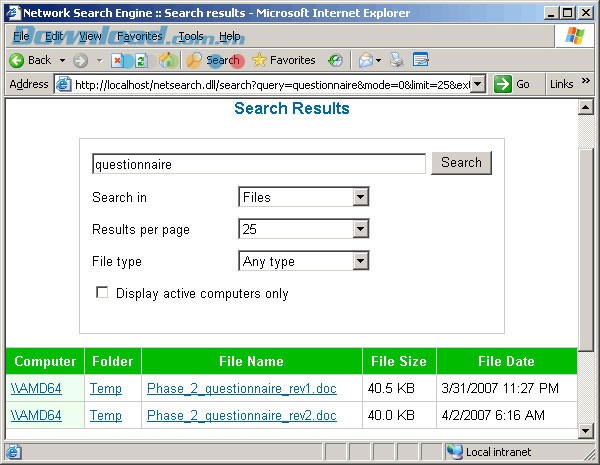
Task: Click the Local intranet zone icon
Action: 455,452
